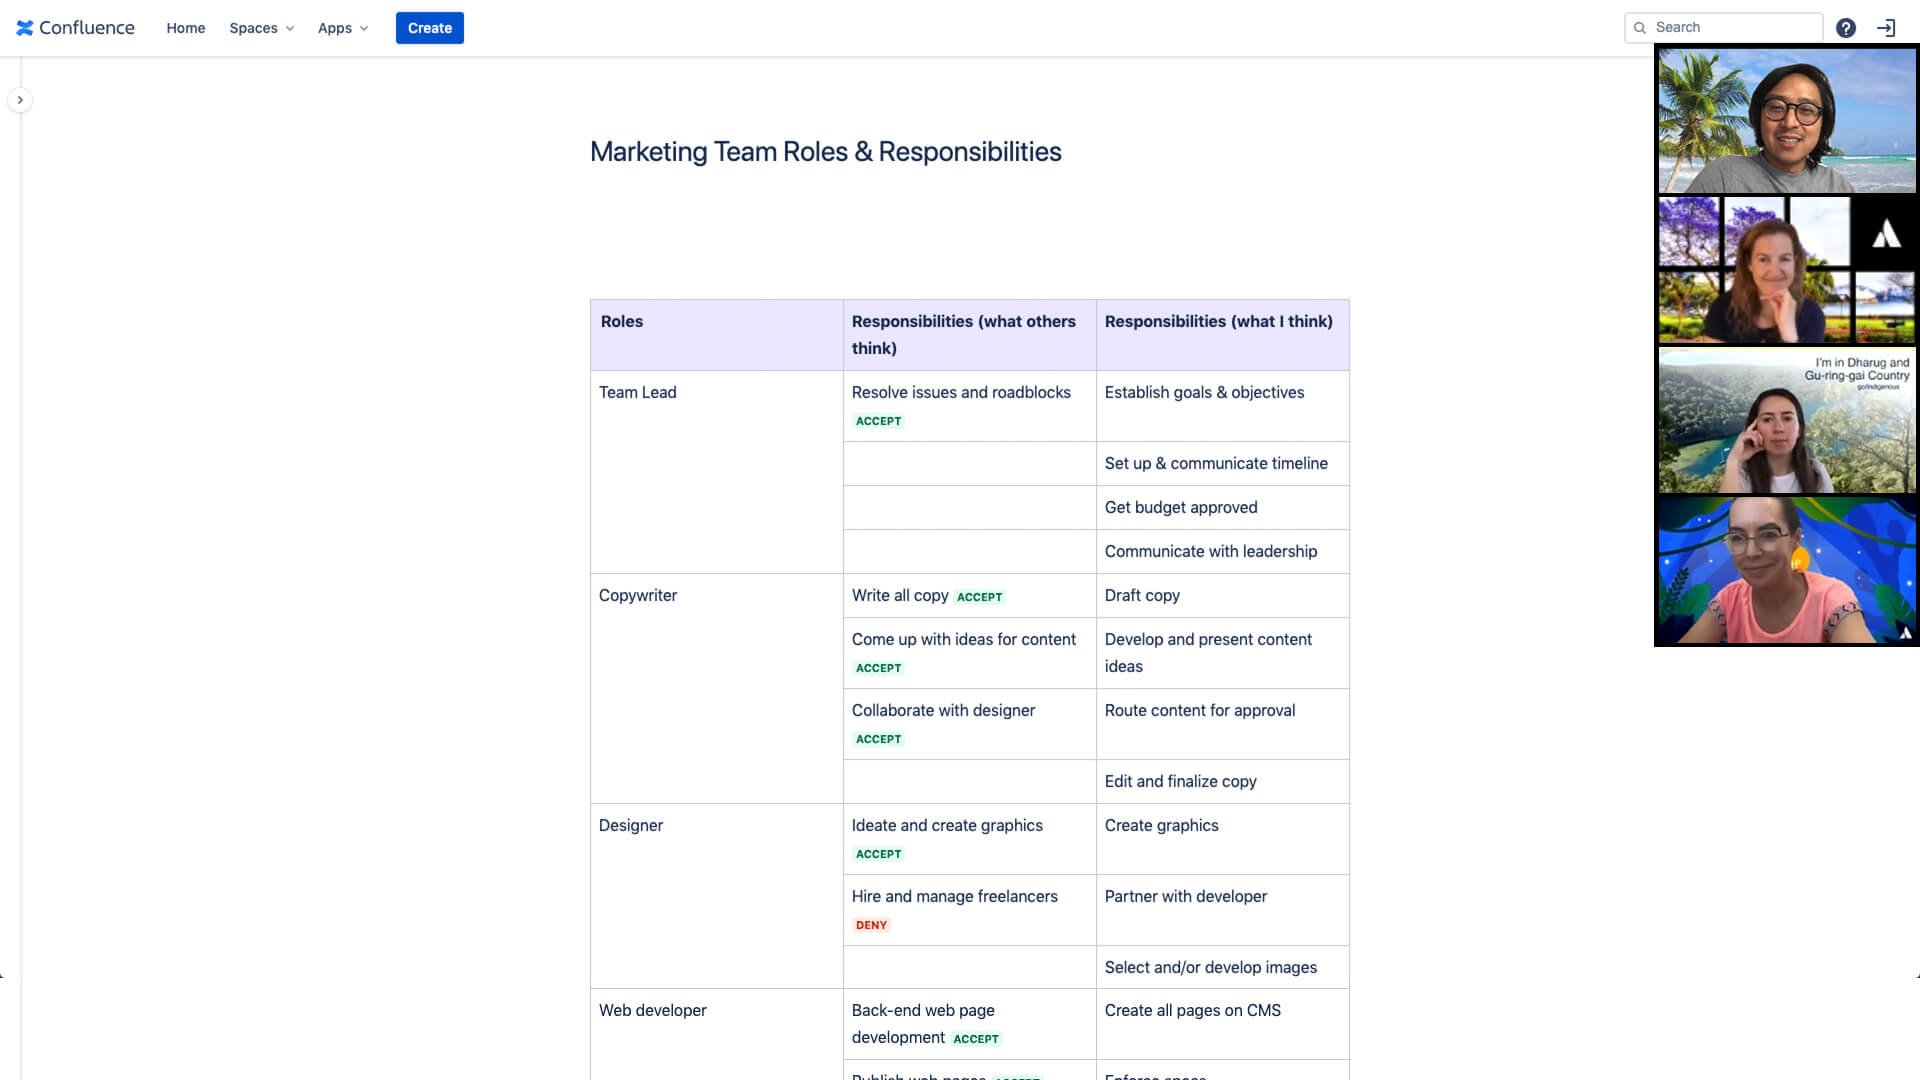The width and height of the screenshot is (1920, 1080).
Task: Click the Login/Account icon
Action: [x=1886, y=26]
